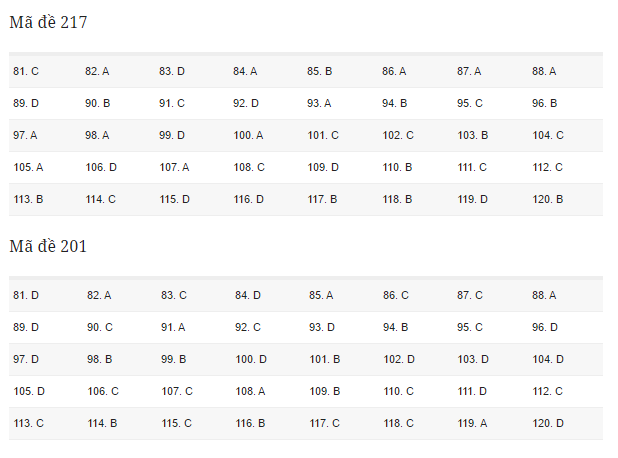This screenshot has width=618, height=458.
Task: Click cell 85. B in the Mã đề 217 table
Action: coord(320,72)
